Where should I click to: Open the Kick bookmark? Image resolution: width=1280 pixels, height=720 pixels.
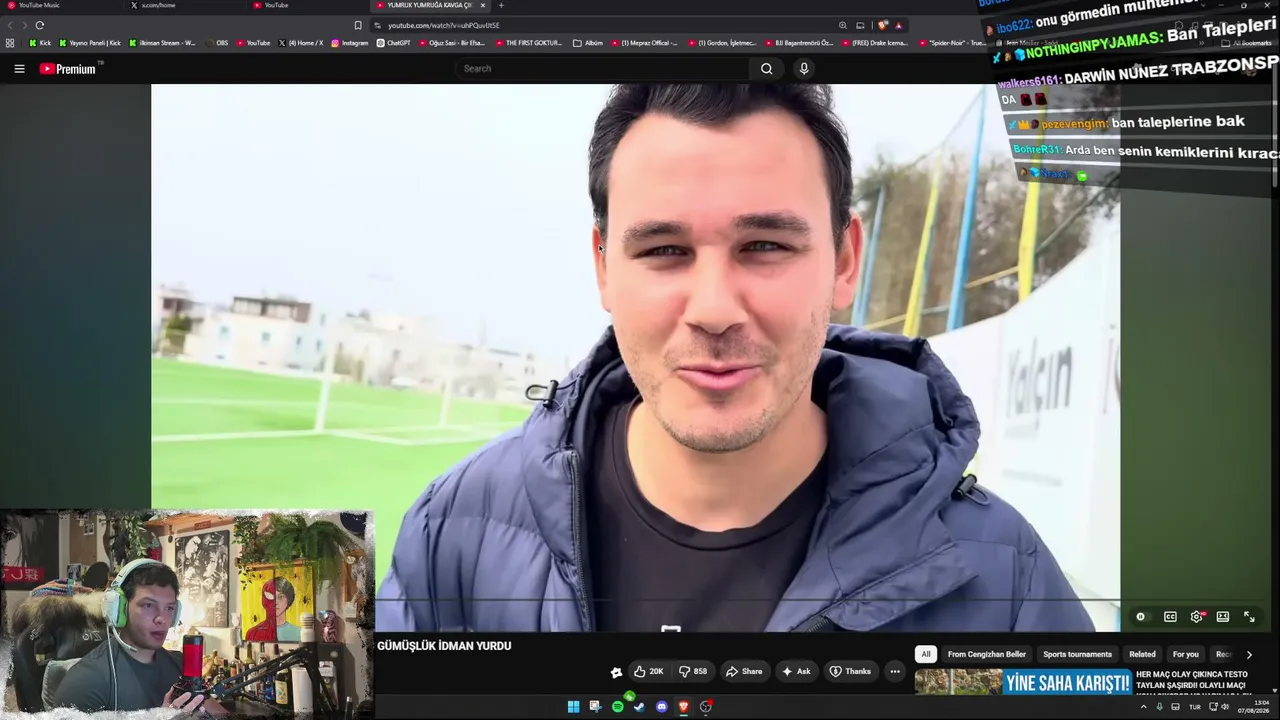pyautogui.click(x=40, y=43)
